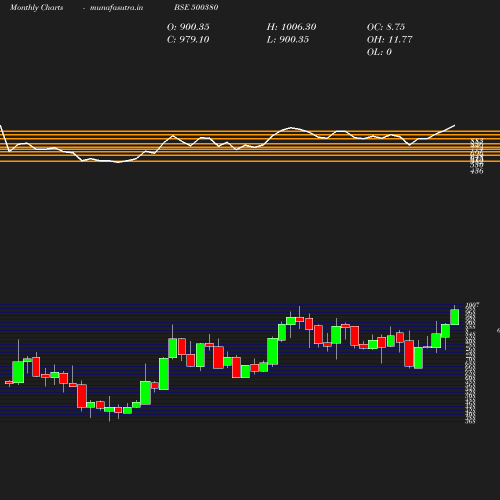500x500 pixels.
Task: Click the last green candlestick on the chart
Action: [455, 317]
